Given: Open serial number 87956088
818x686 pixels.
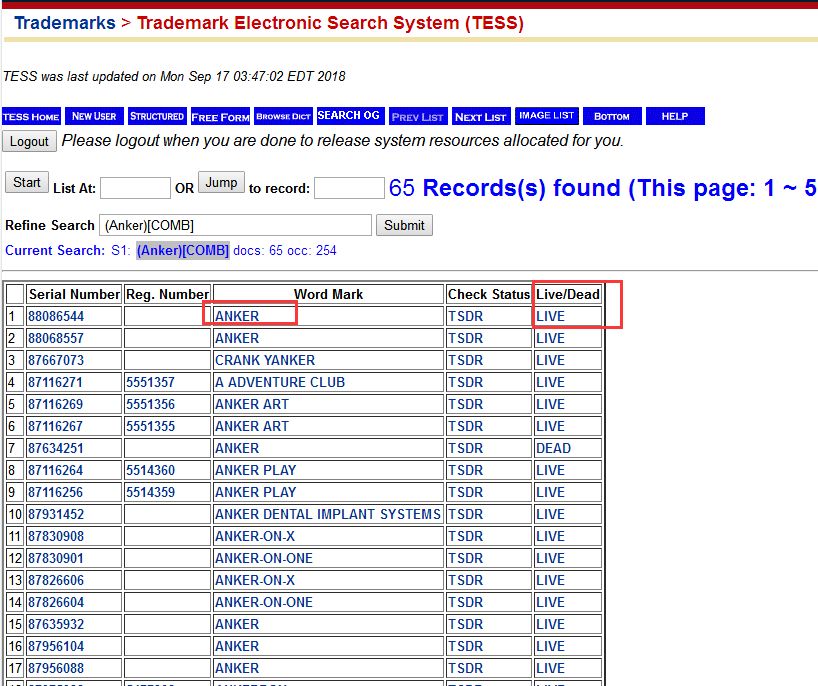Looking at the screenshot, I should tap(56, 668).
